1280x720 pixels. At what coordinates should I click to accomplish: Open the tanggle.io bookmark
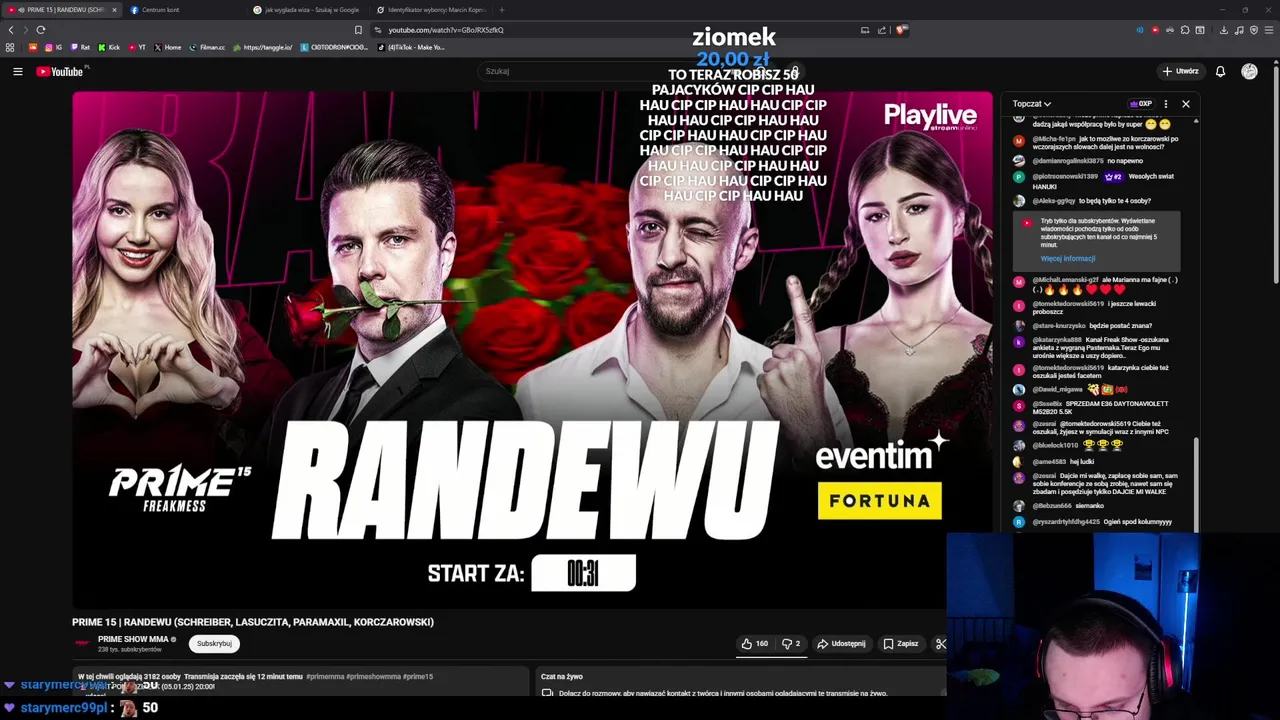pyautogui.click(x=263, y=47)
